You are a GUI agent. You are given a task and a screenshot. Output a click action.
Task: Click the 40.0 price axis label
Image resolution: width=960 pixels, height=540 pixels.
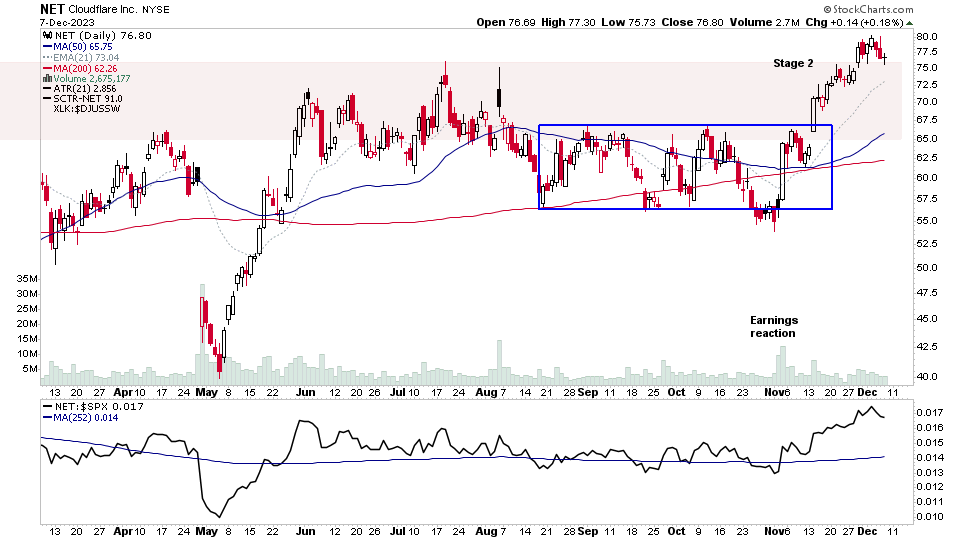(926, 377)
